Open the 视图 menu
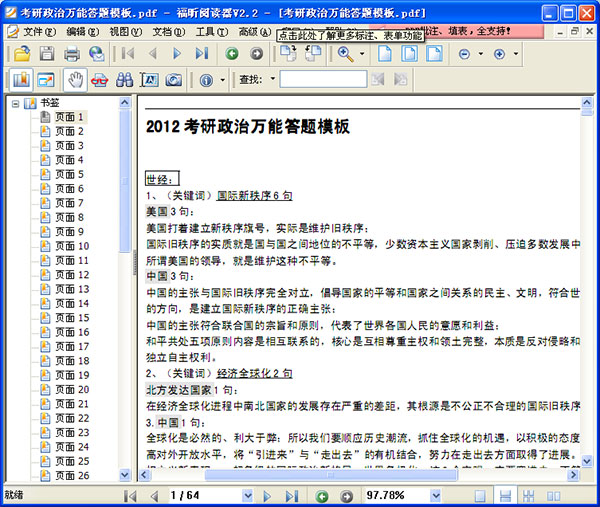 (126, 32)
